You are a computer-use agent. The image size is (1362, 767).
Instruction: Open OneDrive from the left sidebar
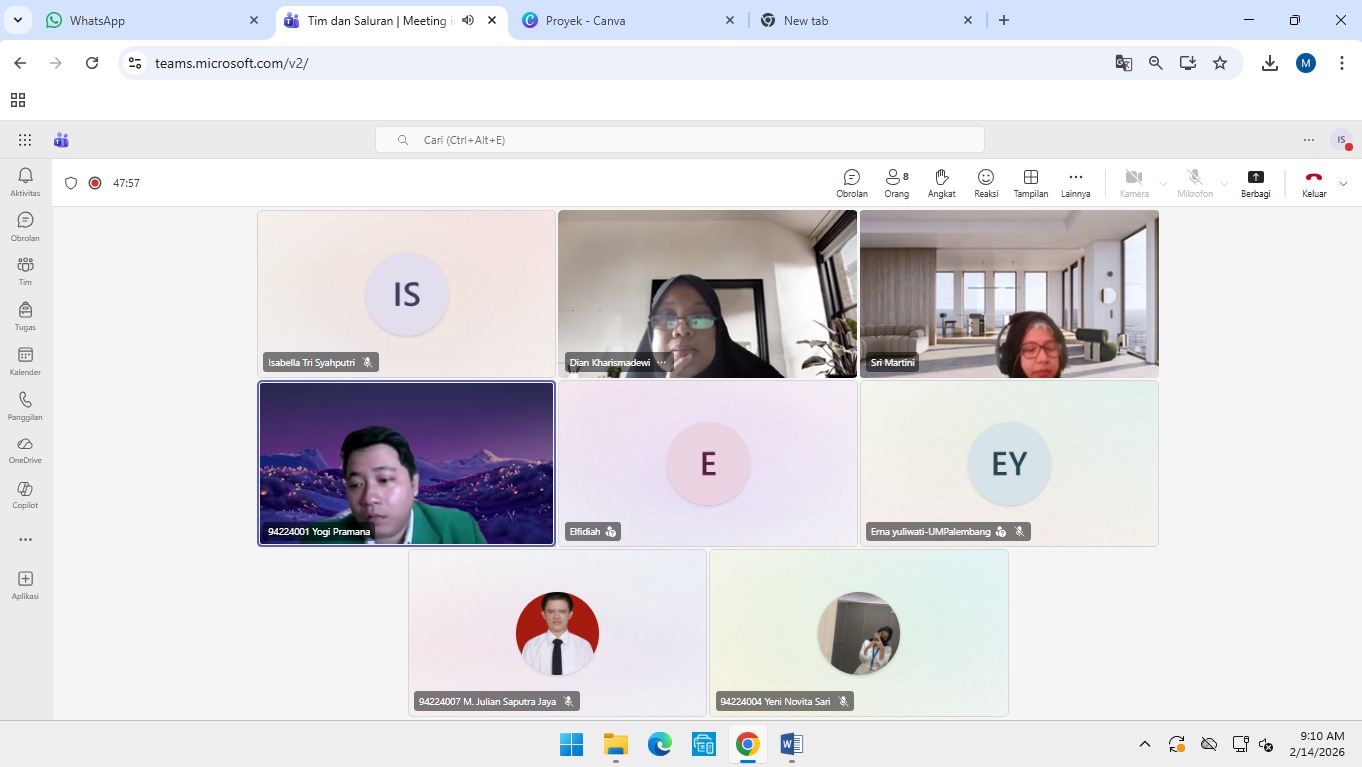click(25, 450)
